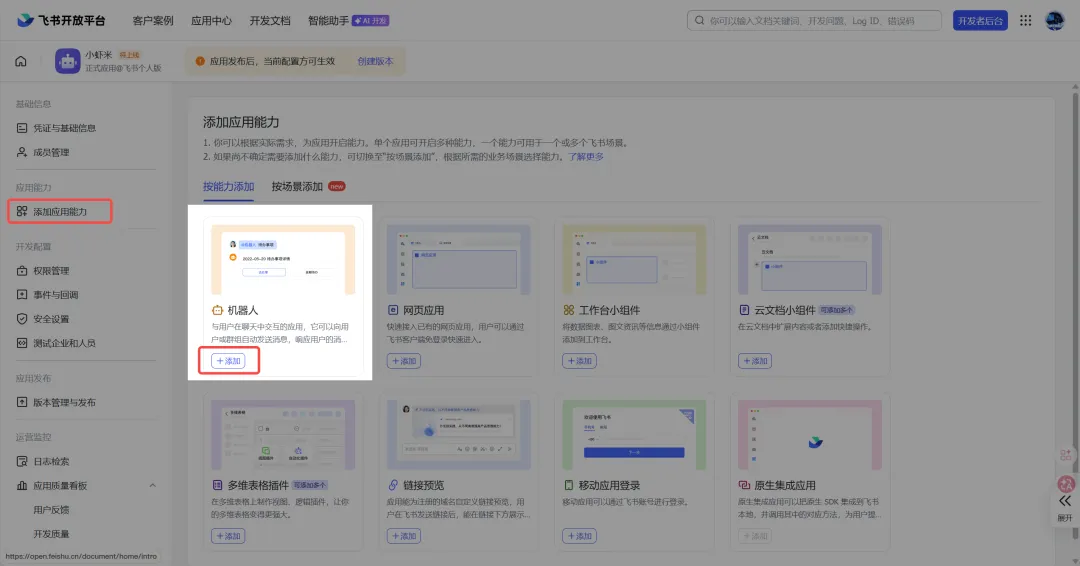The height and width of the screenshot is (566, 1080).
Task: Click the 机器人 robot icon
Action: tap(217, 311)
